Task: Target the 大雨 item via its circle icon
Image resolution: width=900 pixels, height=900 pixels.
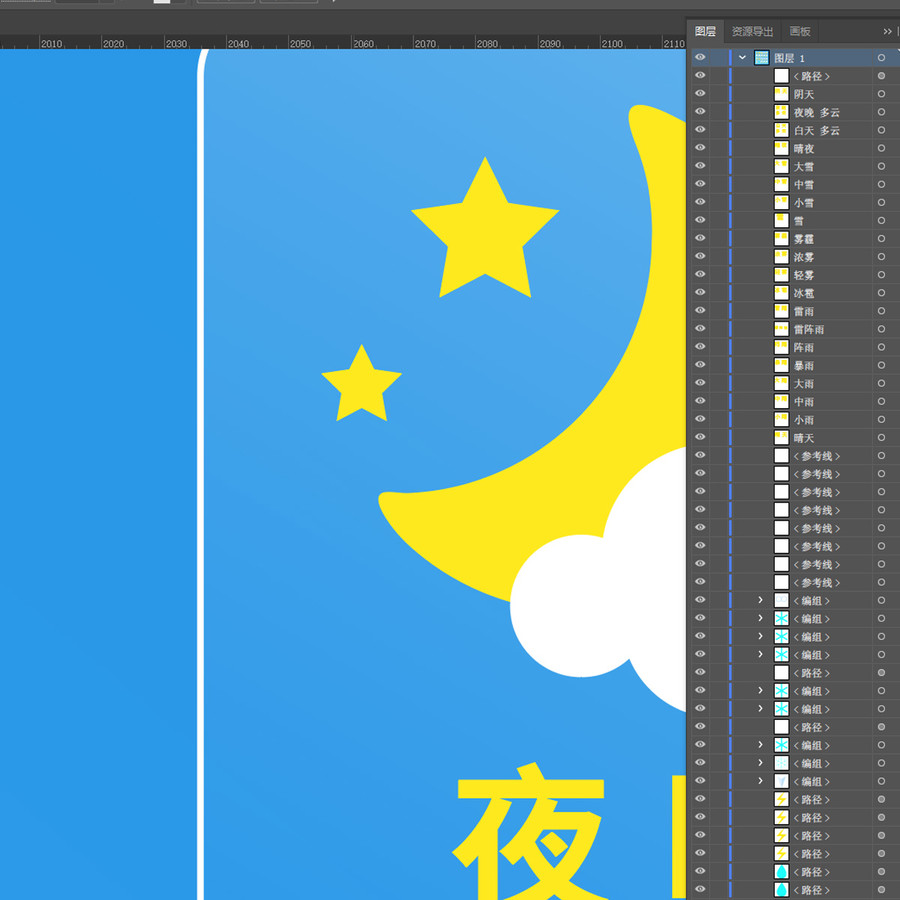Action: (x=881, y=383)
